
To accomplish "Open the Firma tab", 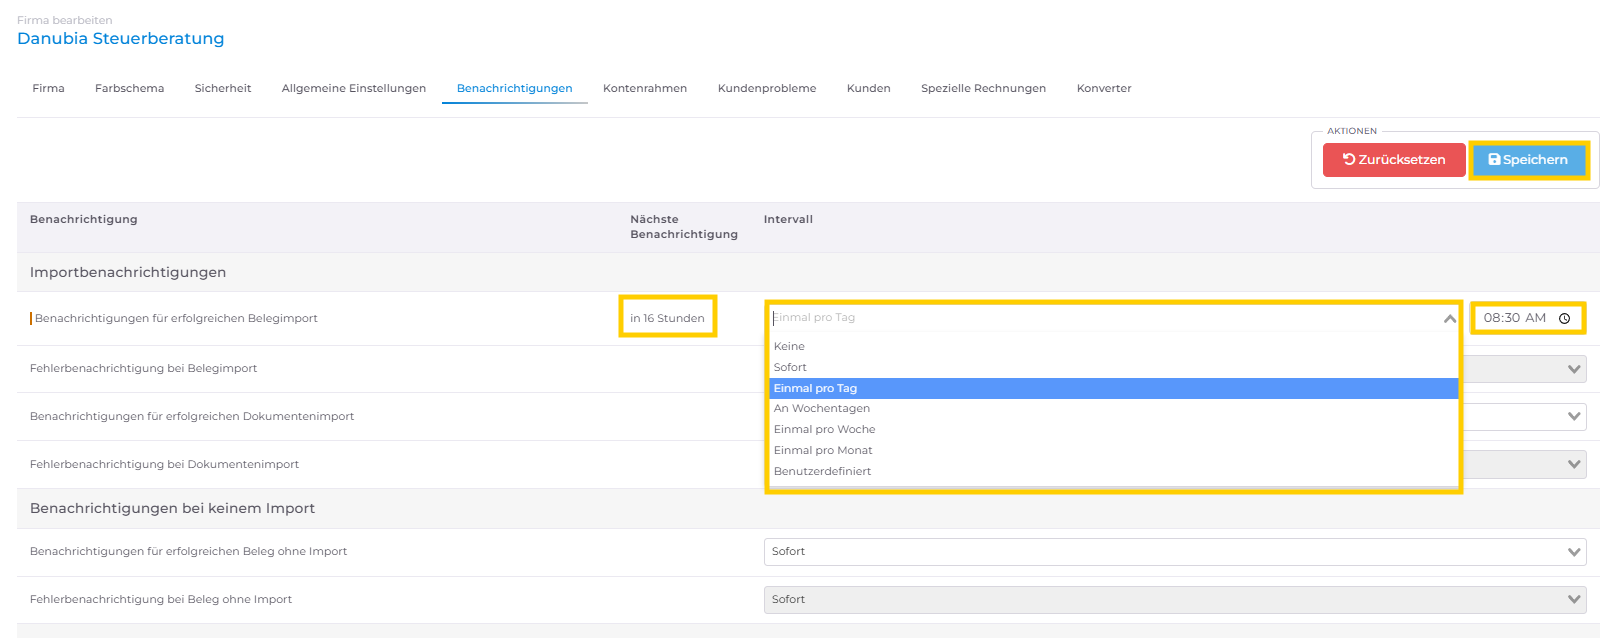I will [48, 88].
